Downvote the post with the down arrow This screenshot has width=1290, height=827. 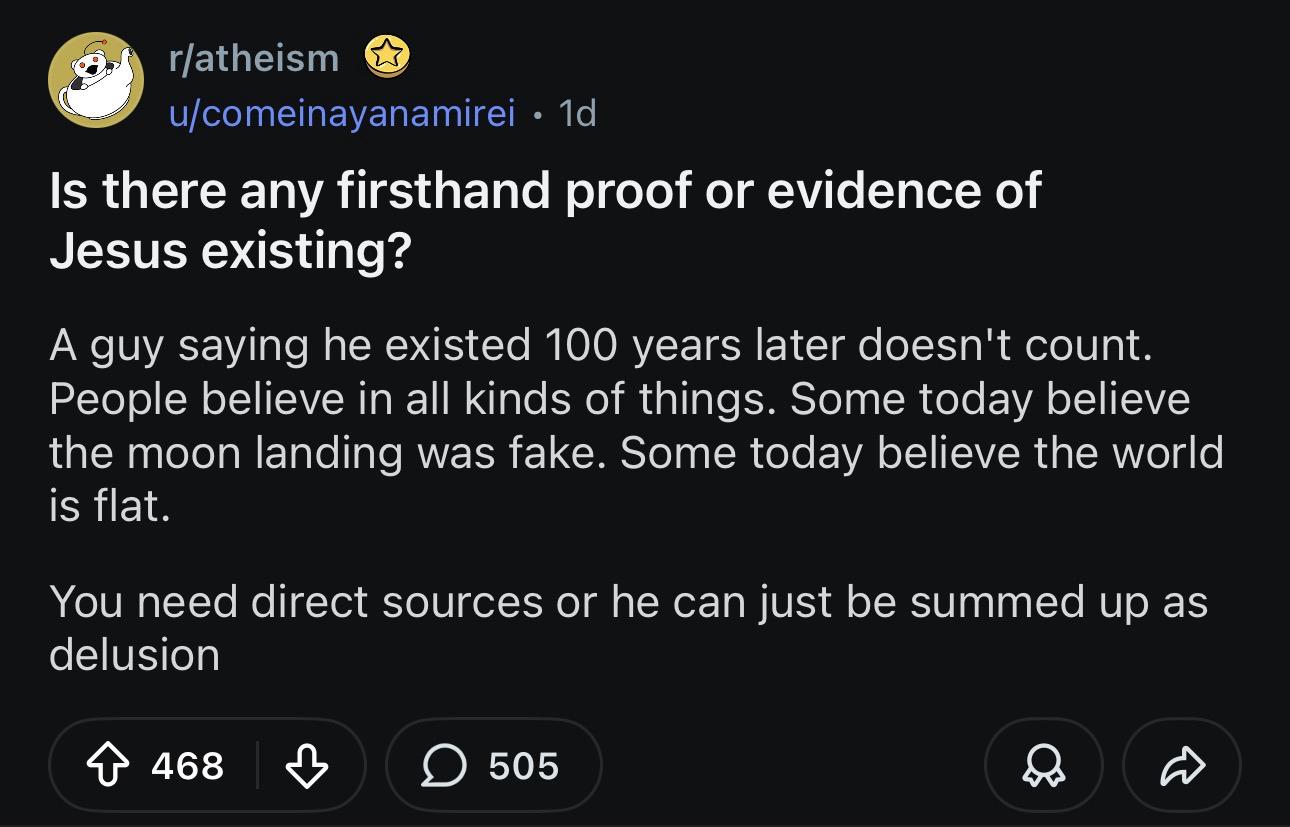point(307,766)
